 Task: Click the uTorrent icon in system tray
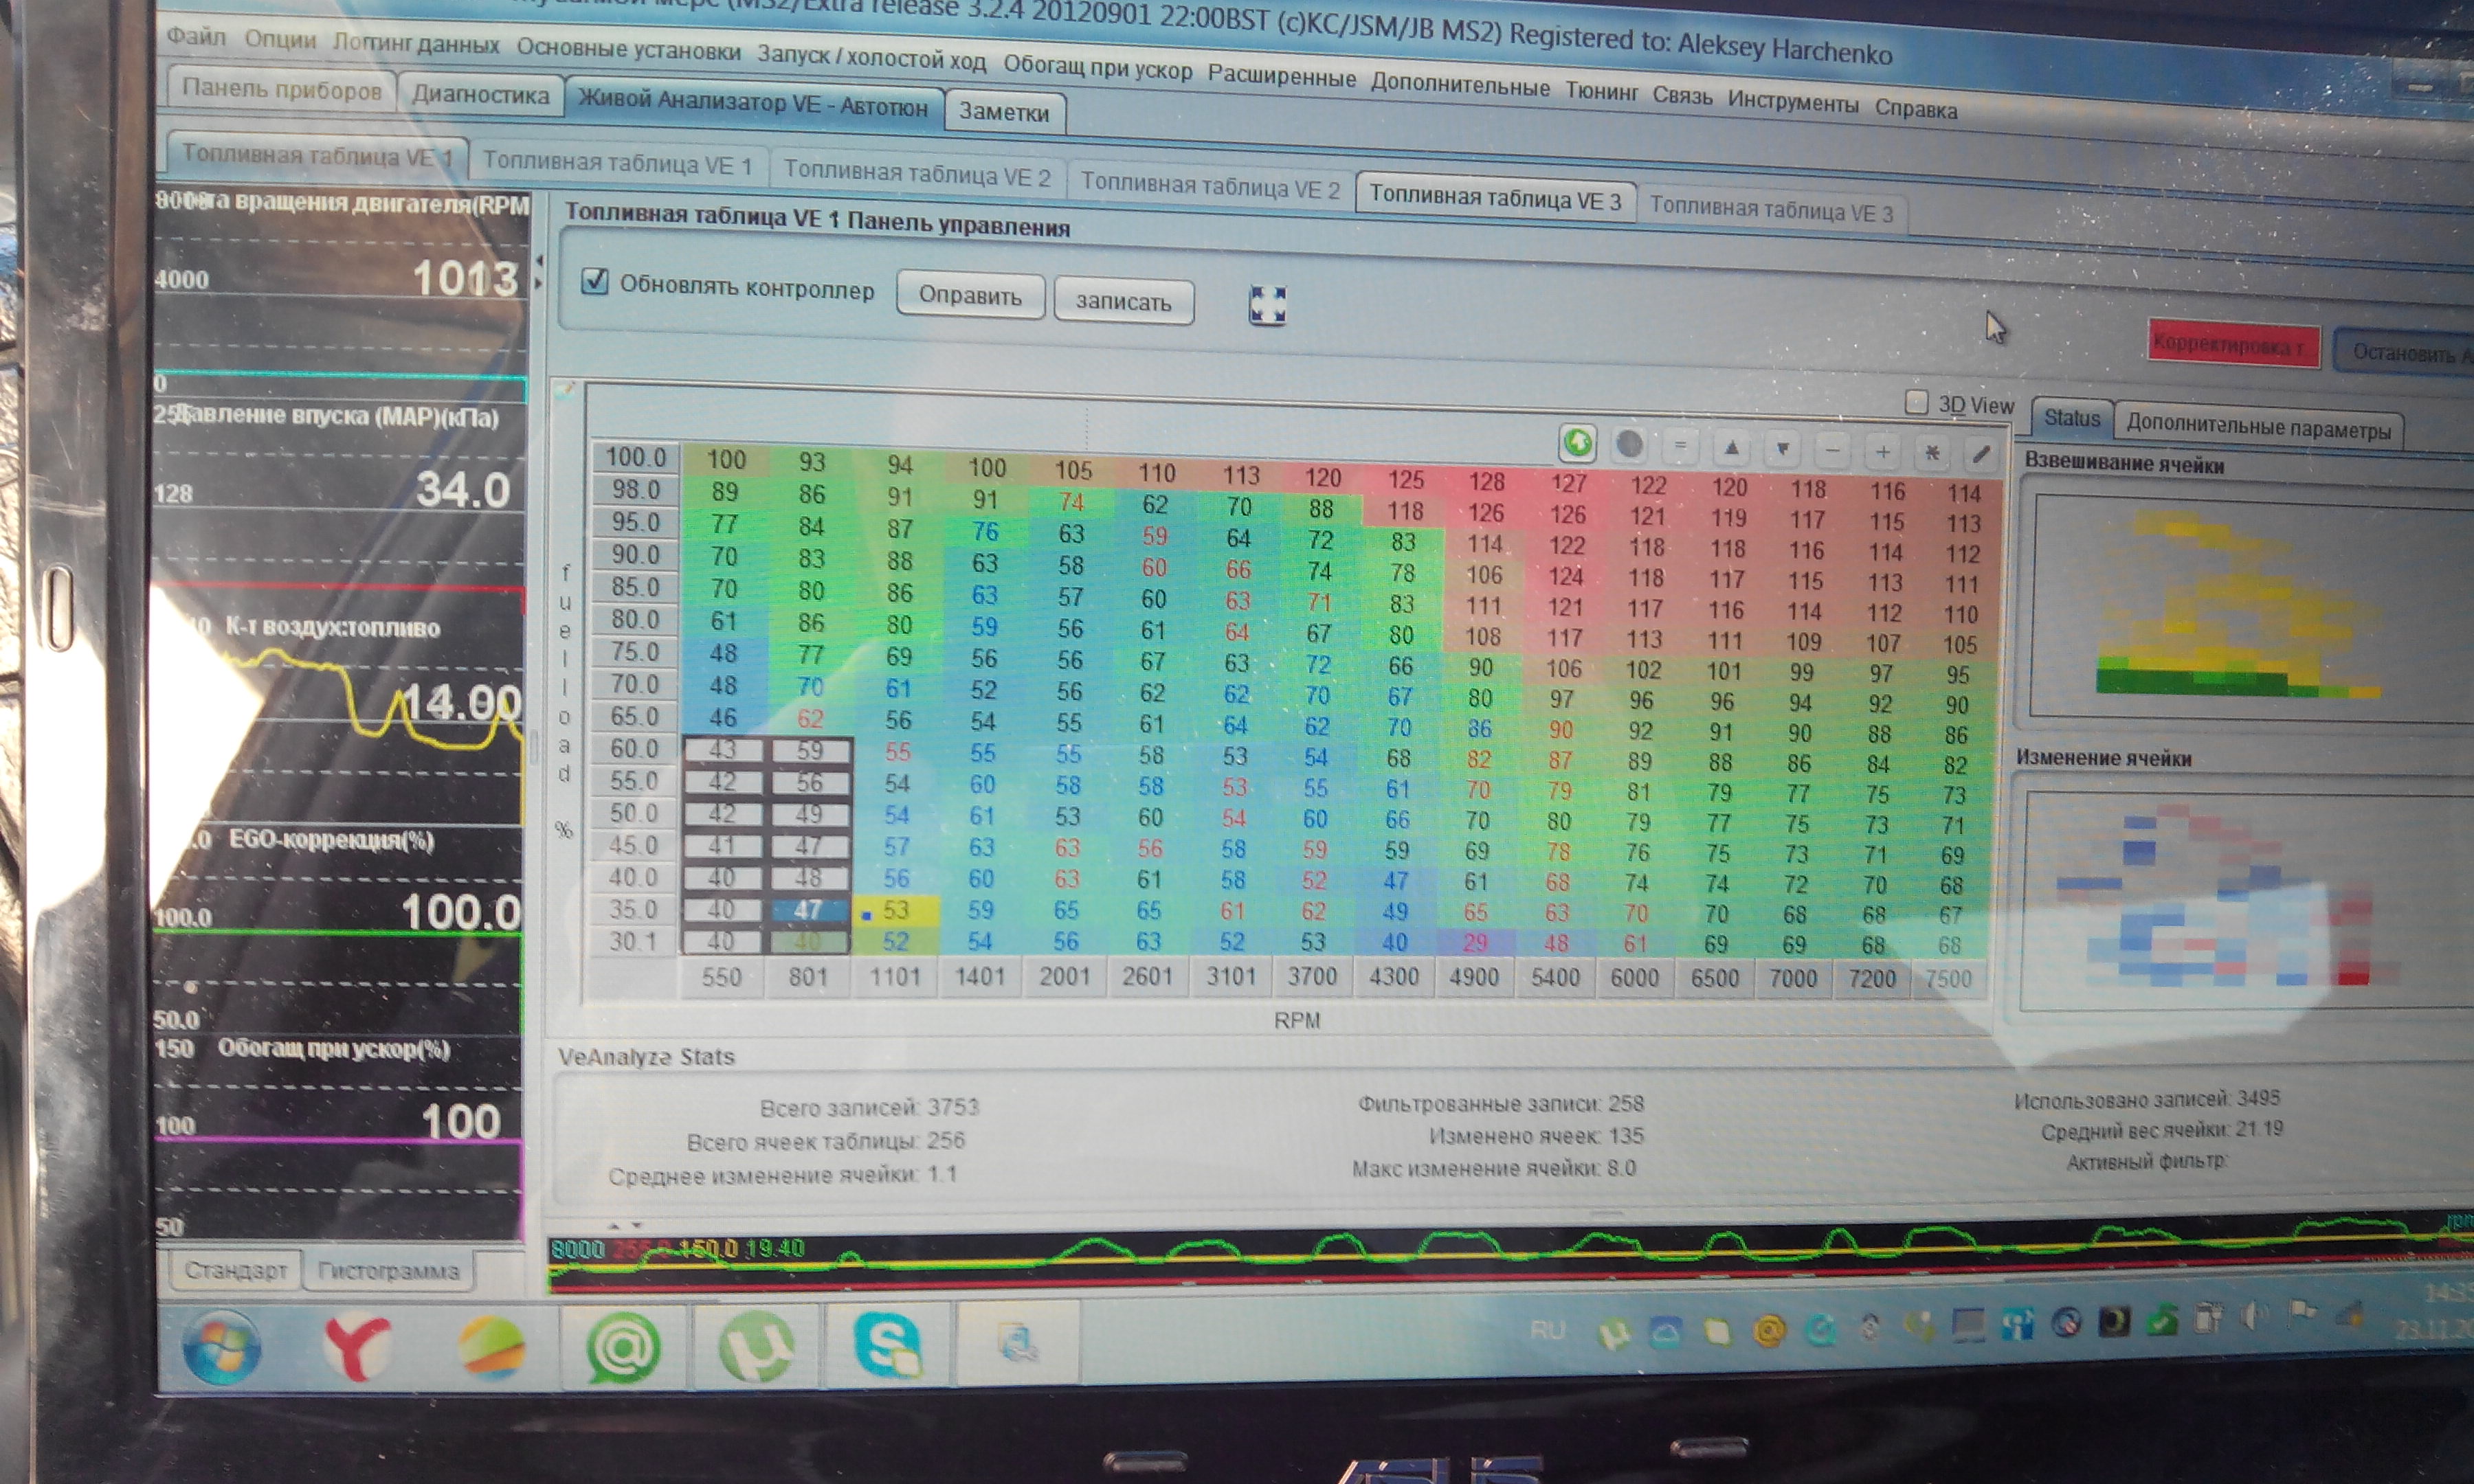click(1613, 1333)
